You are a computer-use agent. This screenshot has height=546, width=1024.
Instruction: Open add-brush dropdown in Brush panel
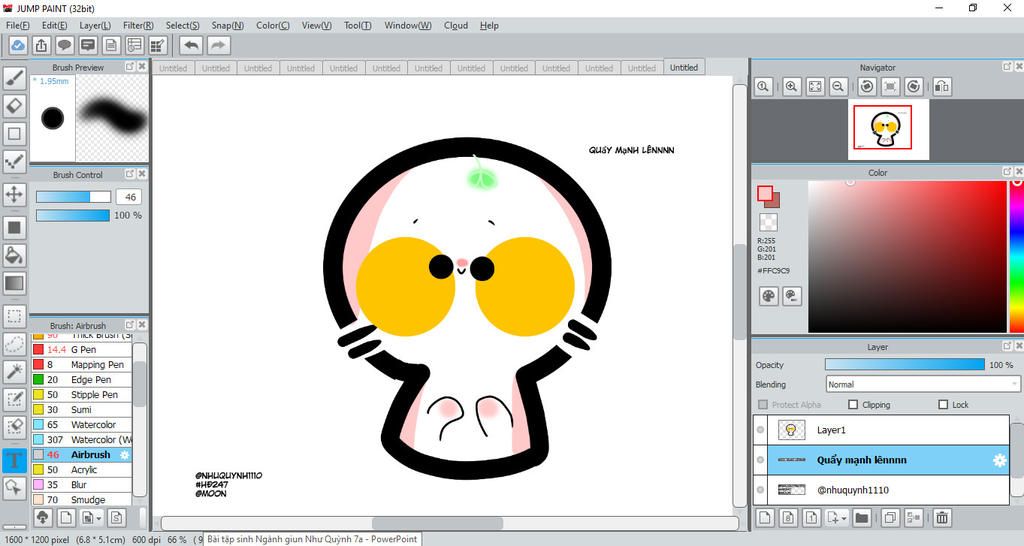click(91, 518)
